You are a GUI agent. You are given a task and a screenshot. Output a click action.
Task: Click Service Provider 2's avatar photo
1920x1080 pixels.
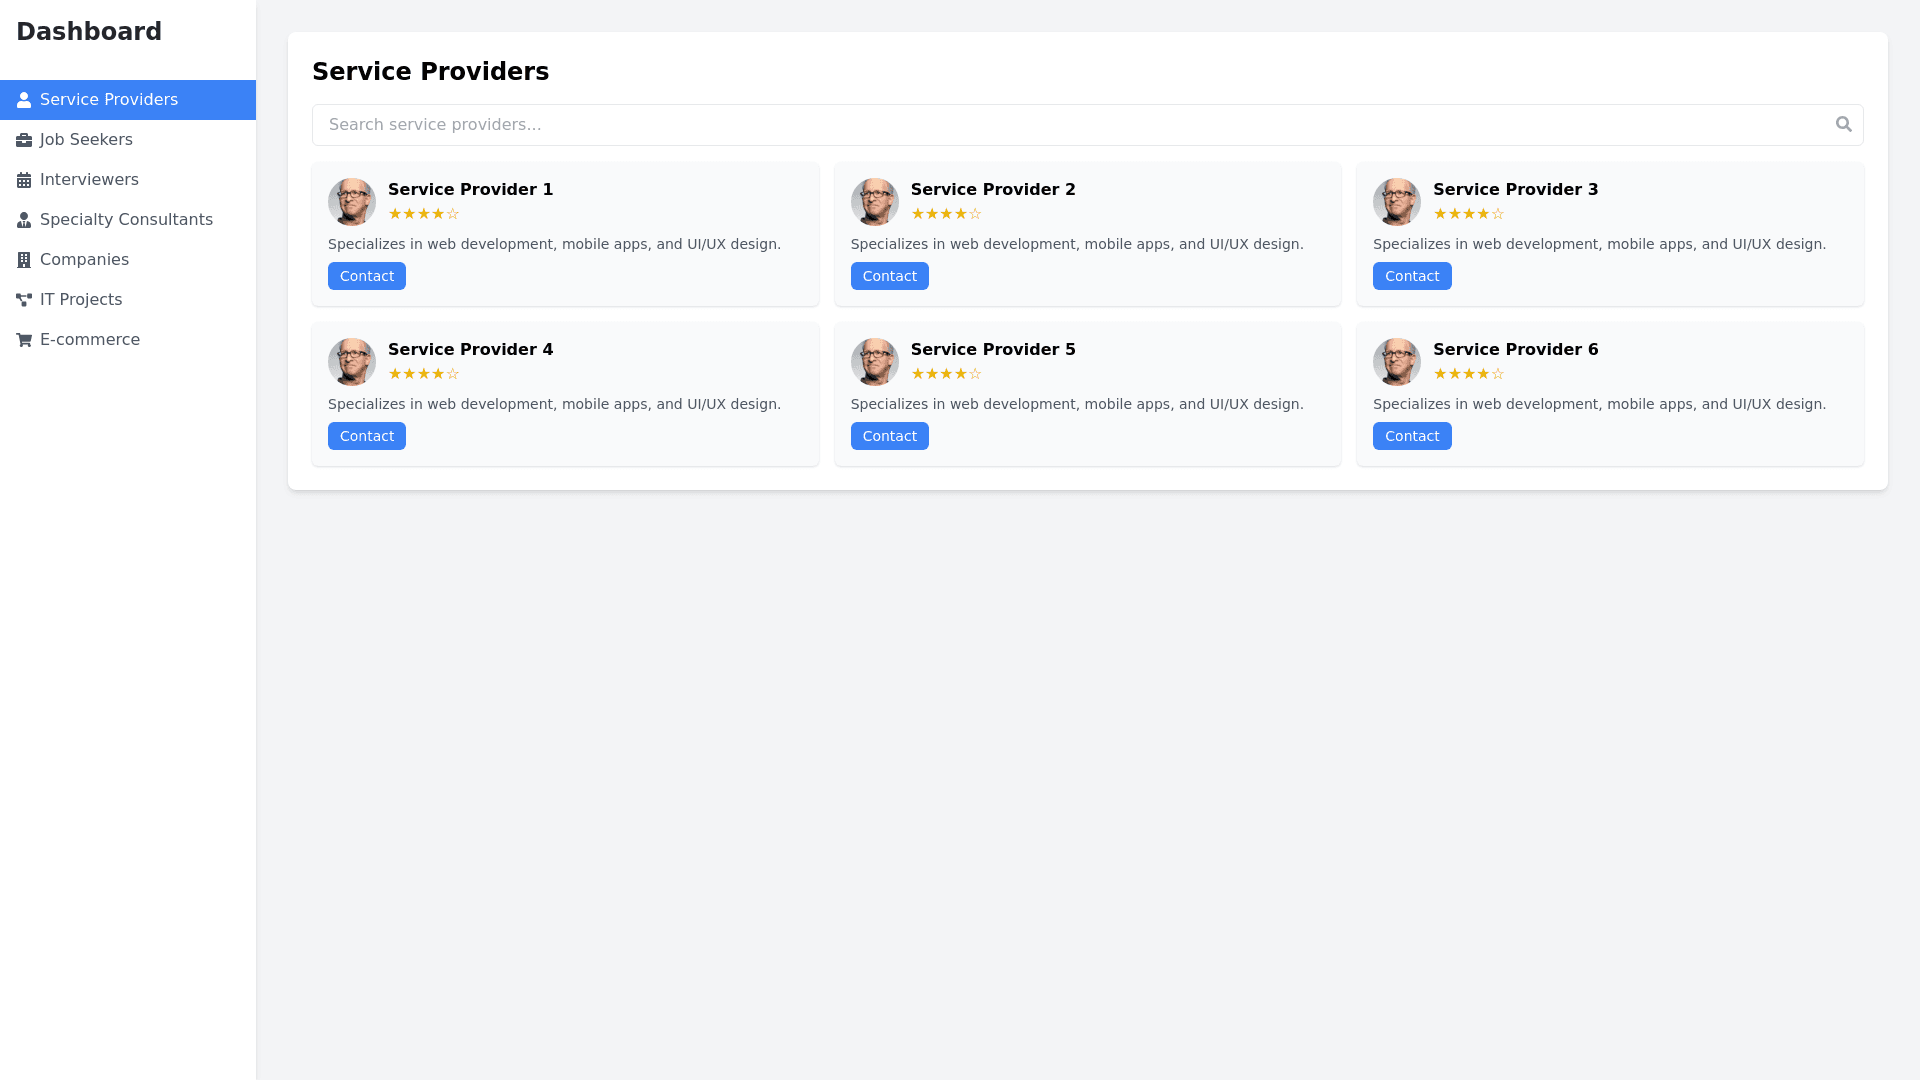click(875, 202)
